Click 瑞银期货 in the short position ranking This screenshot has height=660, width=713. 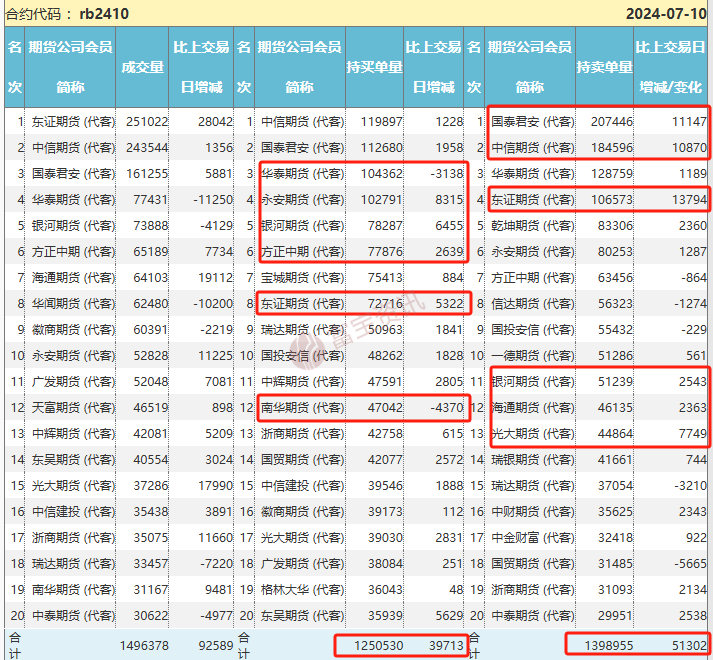coord(532,460)
